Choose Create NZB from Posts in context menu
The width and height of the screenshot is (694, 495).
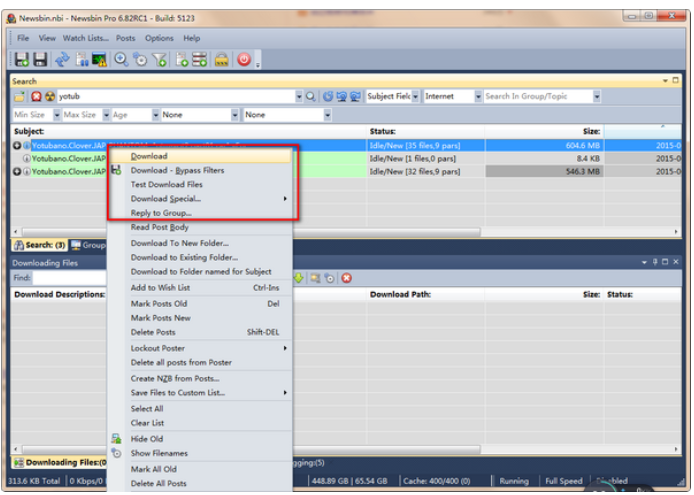click(x=200, y=379)
